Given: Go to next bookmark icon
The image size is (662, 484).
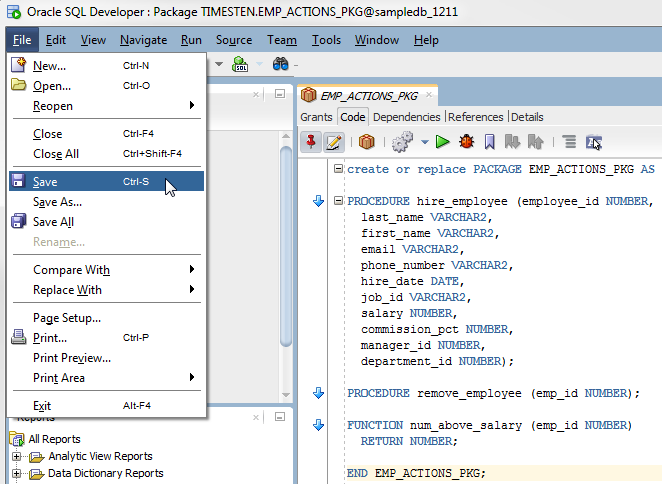Looking at the screenshot, I should tap(512, 142).
